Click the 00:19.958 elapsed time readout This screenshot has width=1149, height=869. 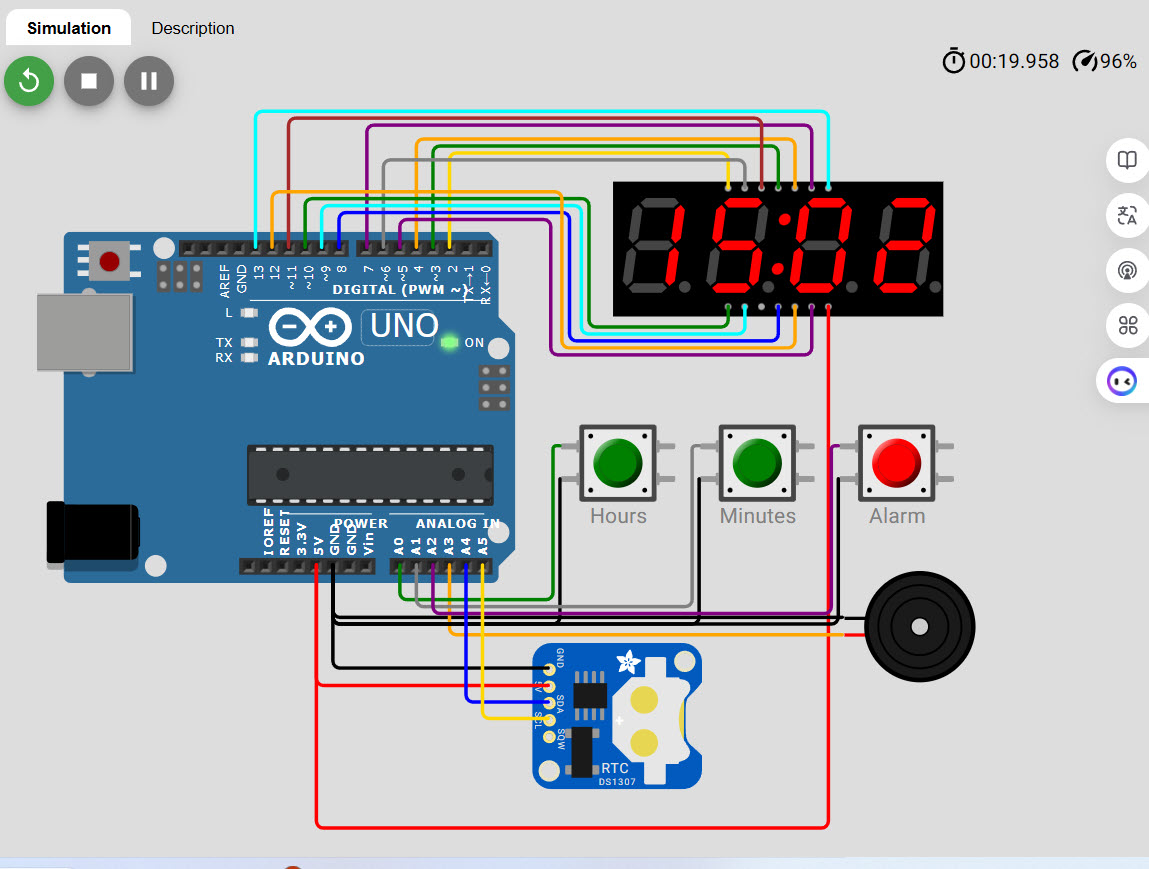[x=1014, y=61]
